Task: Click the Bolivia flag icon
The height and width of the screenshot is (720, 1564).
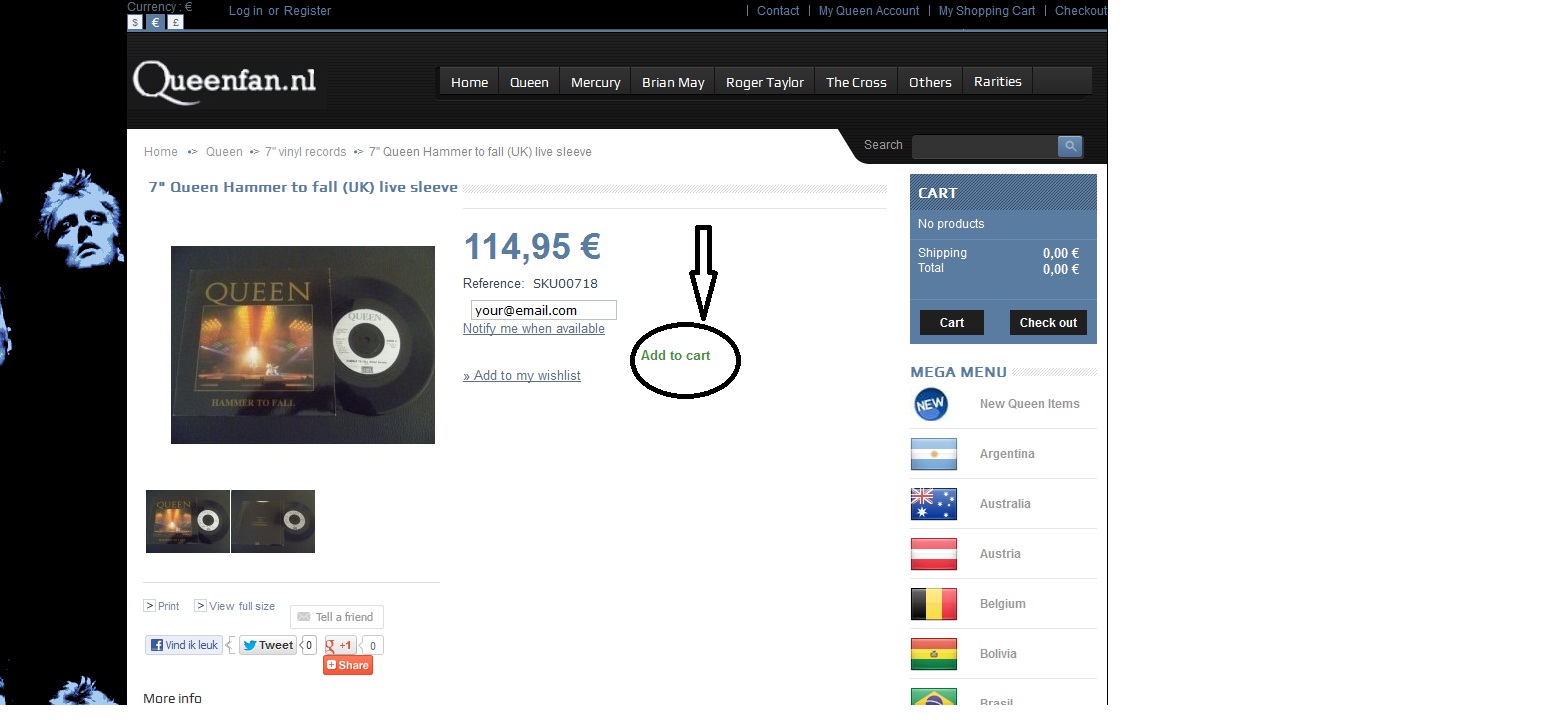Action: coord(934,654)
